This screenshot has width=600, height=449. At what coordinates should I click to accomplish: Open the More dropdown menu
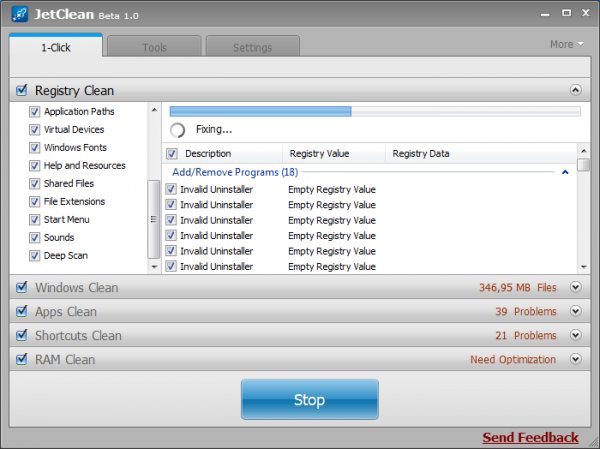pos(567,44)
